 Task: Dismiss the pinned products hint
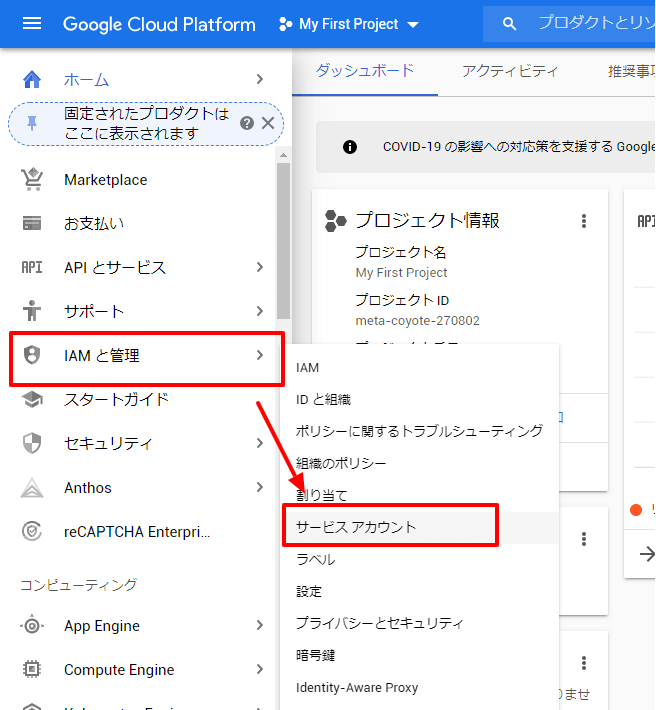click(268, 123)
